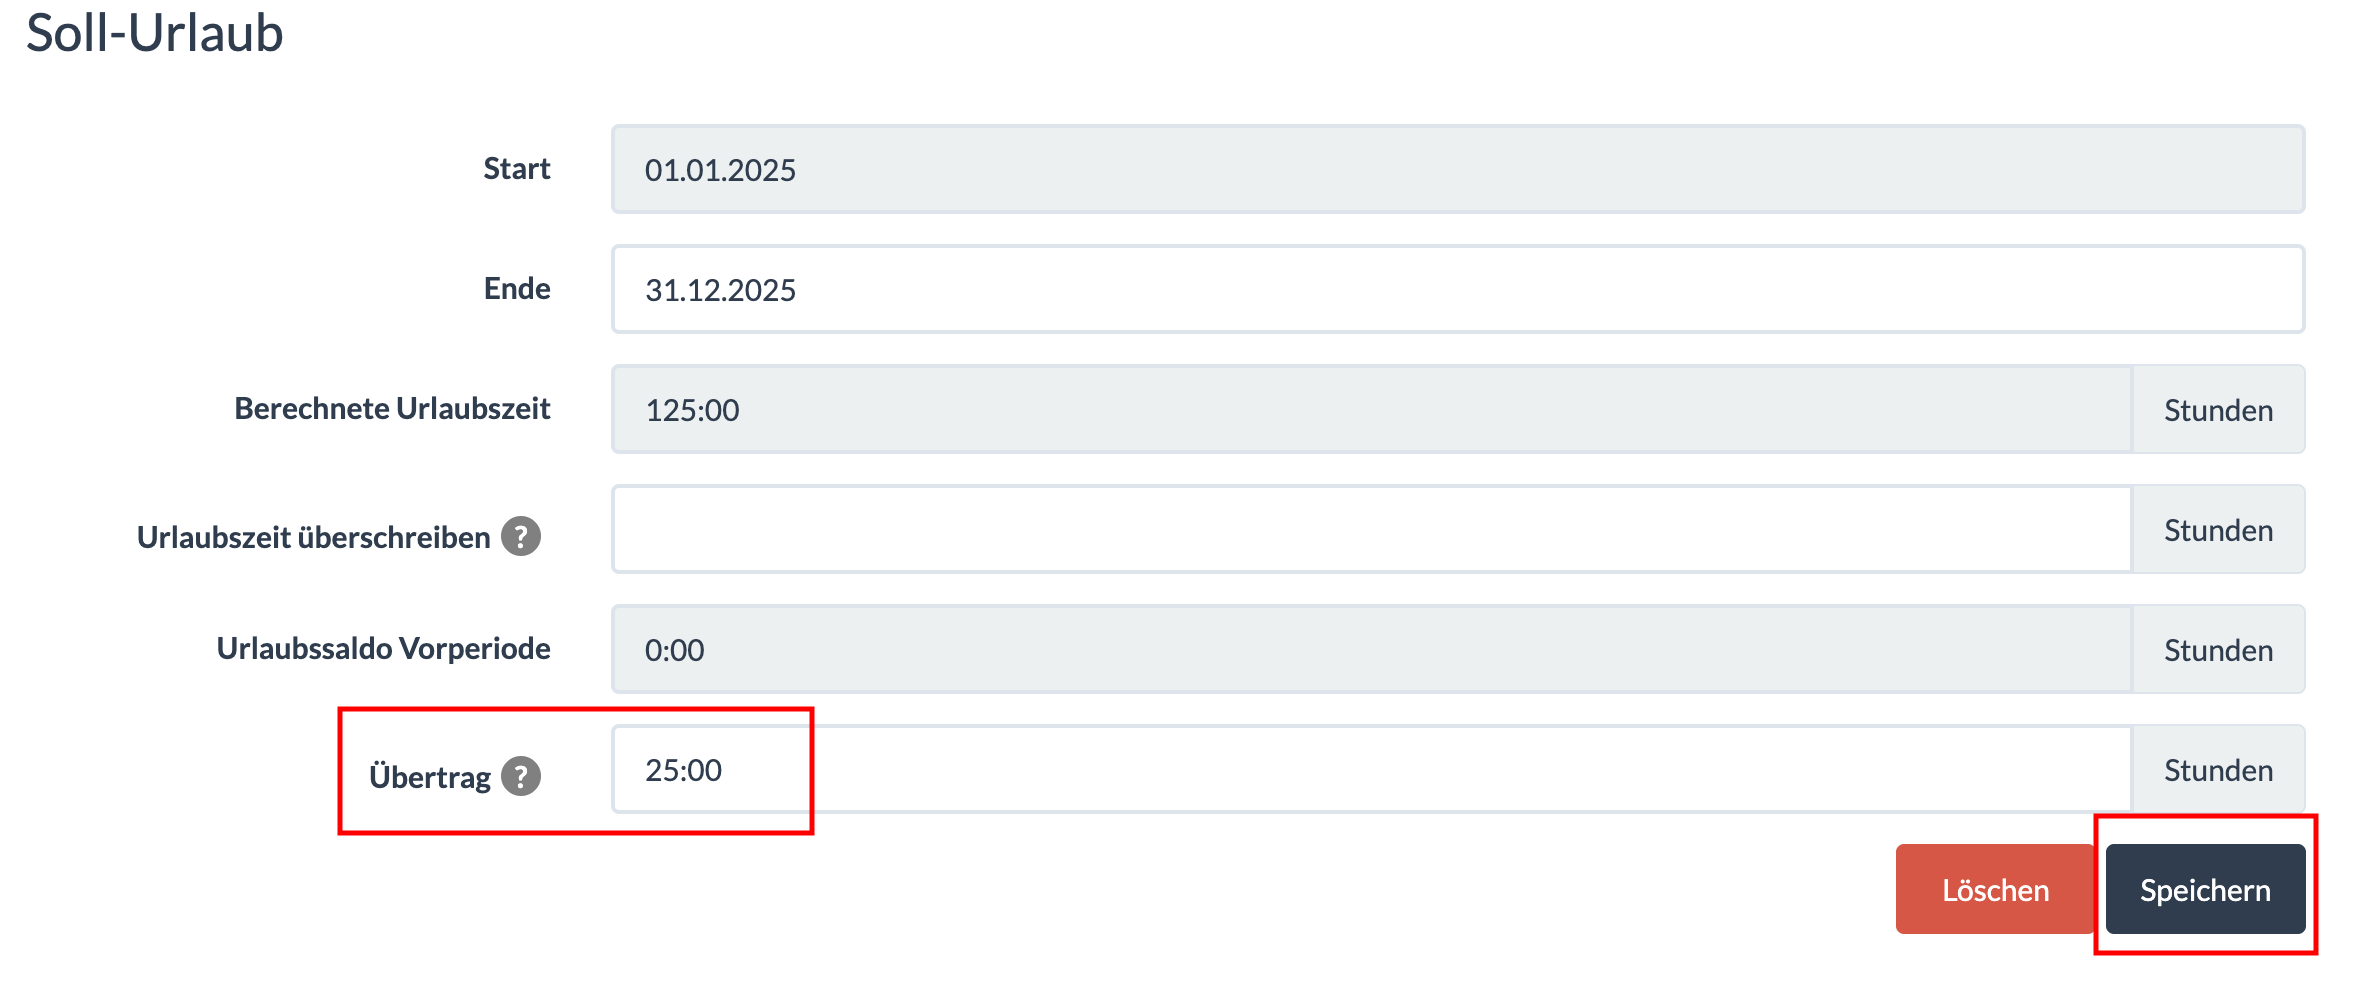Click the Berechnete Urlaubszeit label text
Viewport: 2366px width, 1004px height.
392,408
